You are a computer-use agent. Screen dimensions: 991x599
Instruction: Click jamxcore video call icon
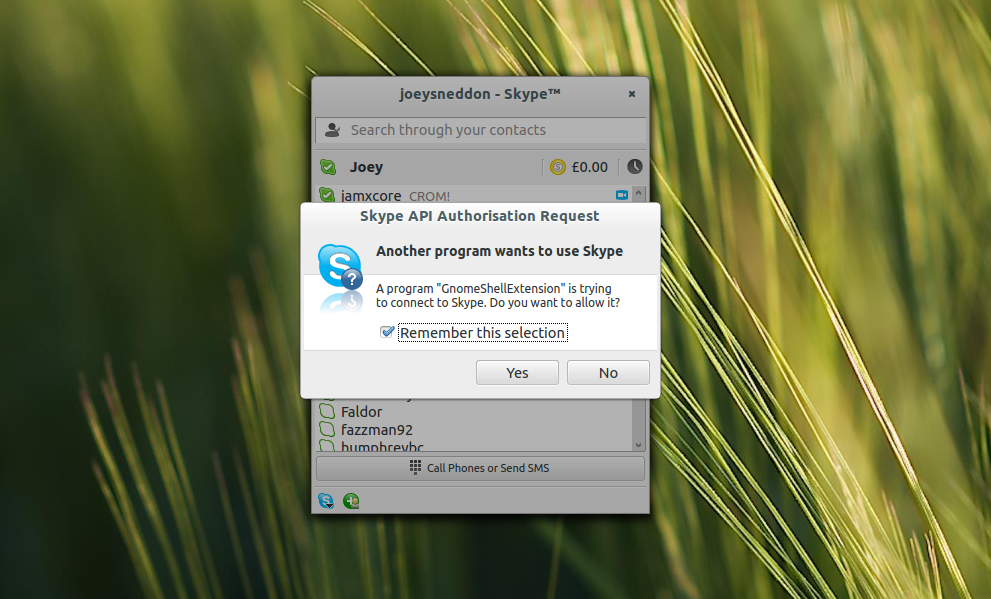(622, 195)
